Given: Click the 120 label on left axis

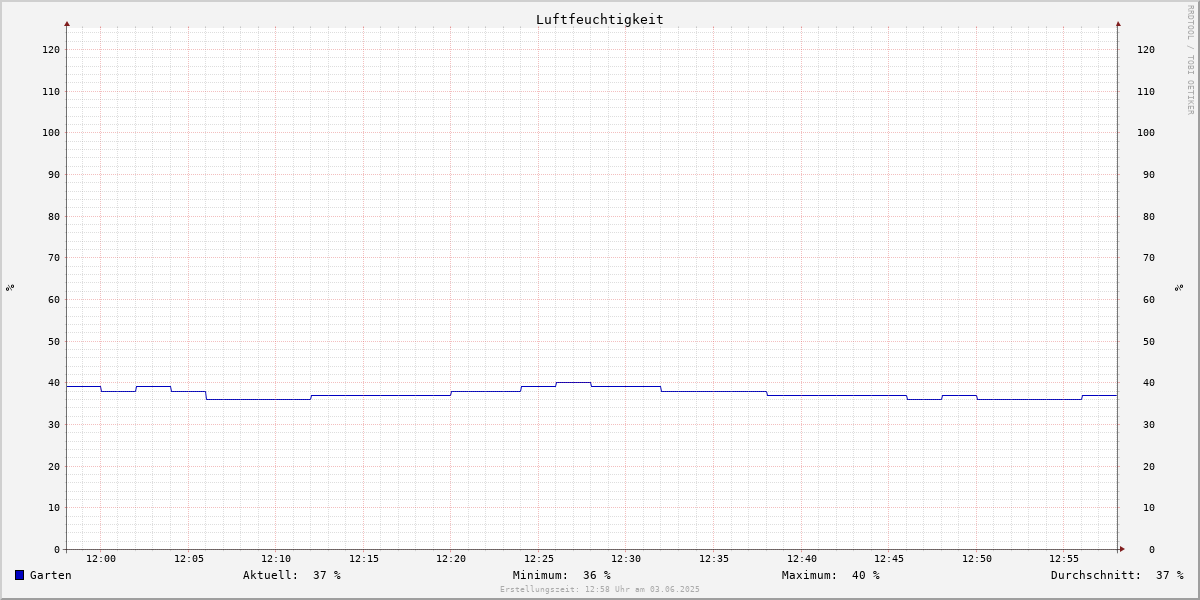Looking at the screenshot, I should click(x=51, y=49).
